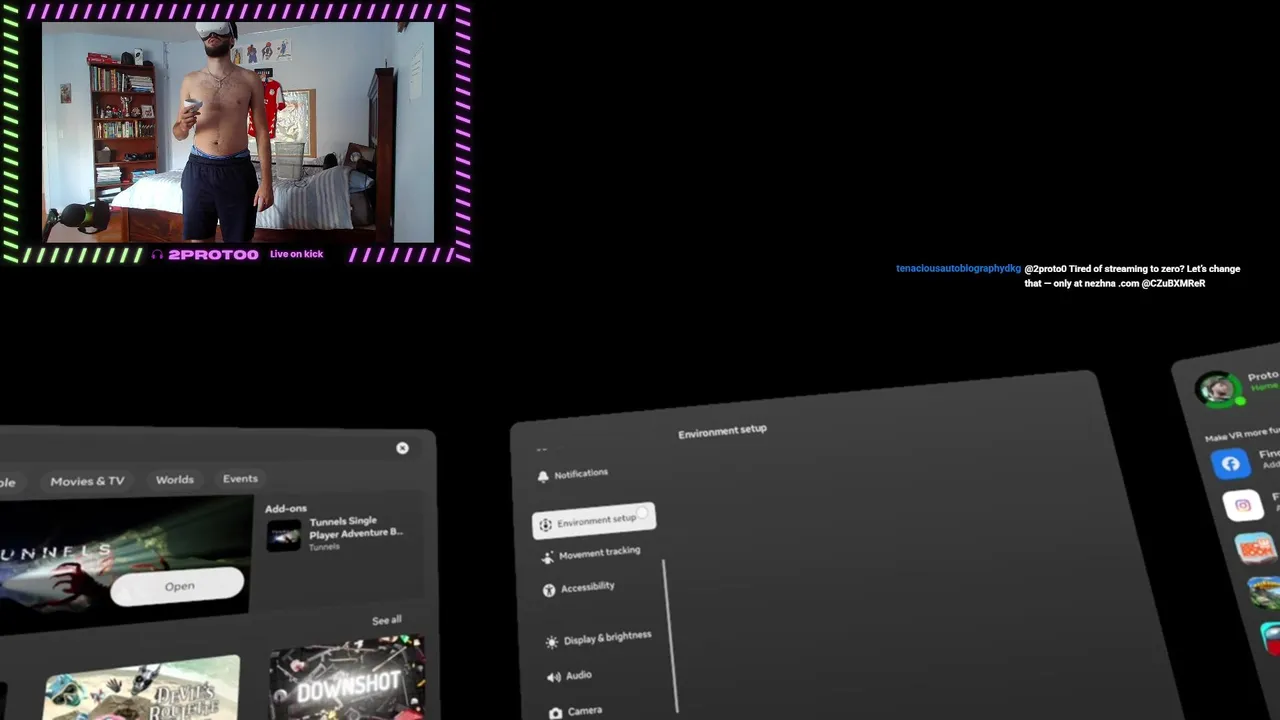Viewport: 1280px width, 720px height.
Task: Click the Audio speaker icon
Action: pos(554,677)
